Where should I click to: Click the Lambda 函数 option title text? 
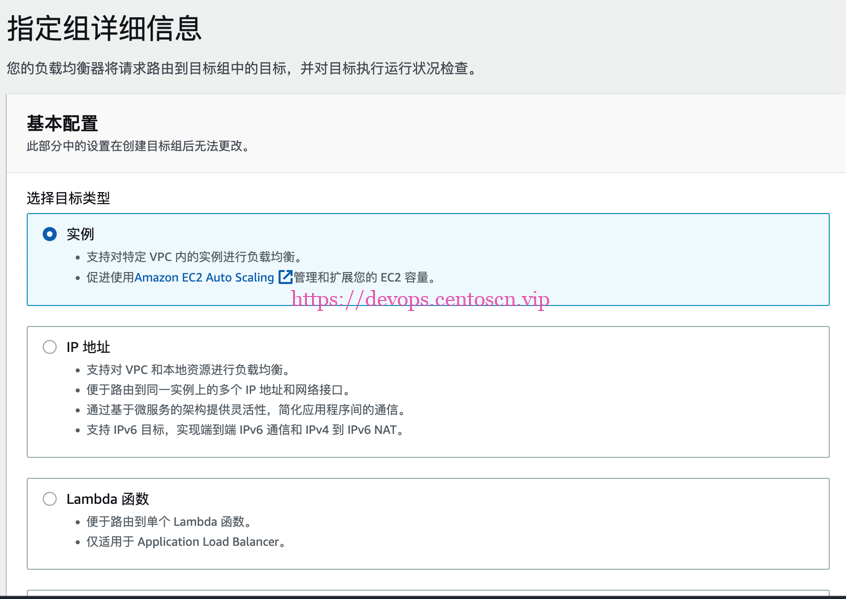tap(107, 499)
